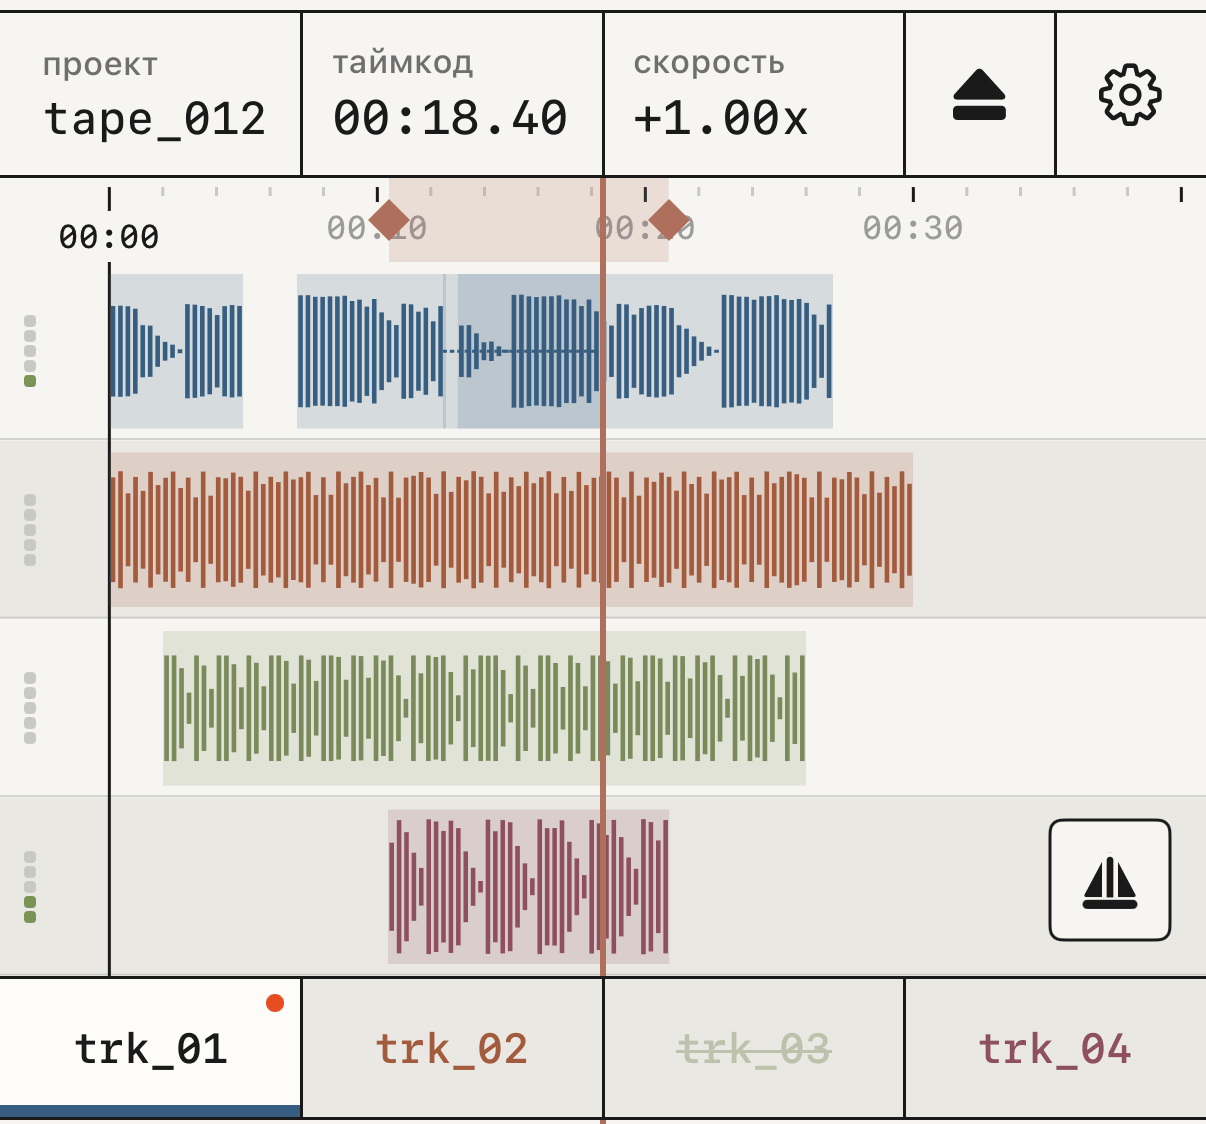Viewport: 1206px width, 1124px height.
Task: Unmute the struck-through trk_03 tab
Action: point(754,1048)
